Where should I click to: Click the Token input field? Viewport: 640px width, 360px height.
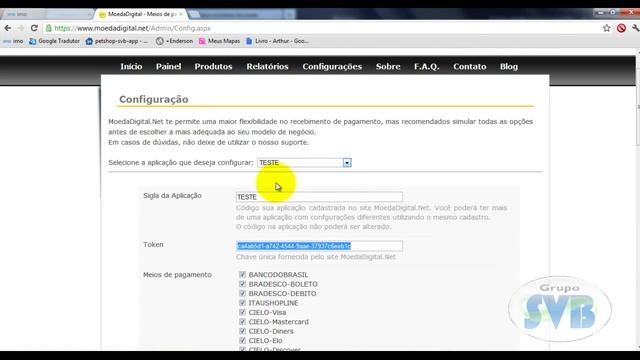tap(319, 246)
